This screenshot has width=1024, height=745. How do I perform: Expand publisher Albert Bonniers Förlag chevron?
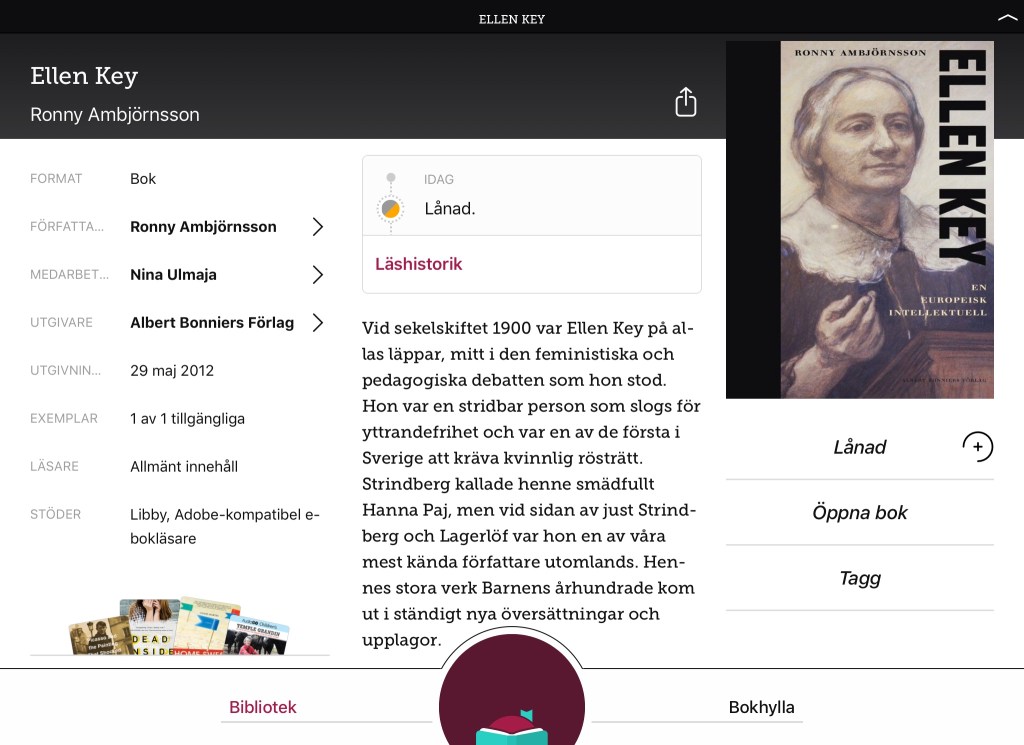click(x=317, y=323)
